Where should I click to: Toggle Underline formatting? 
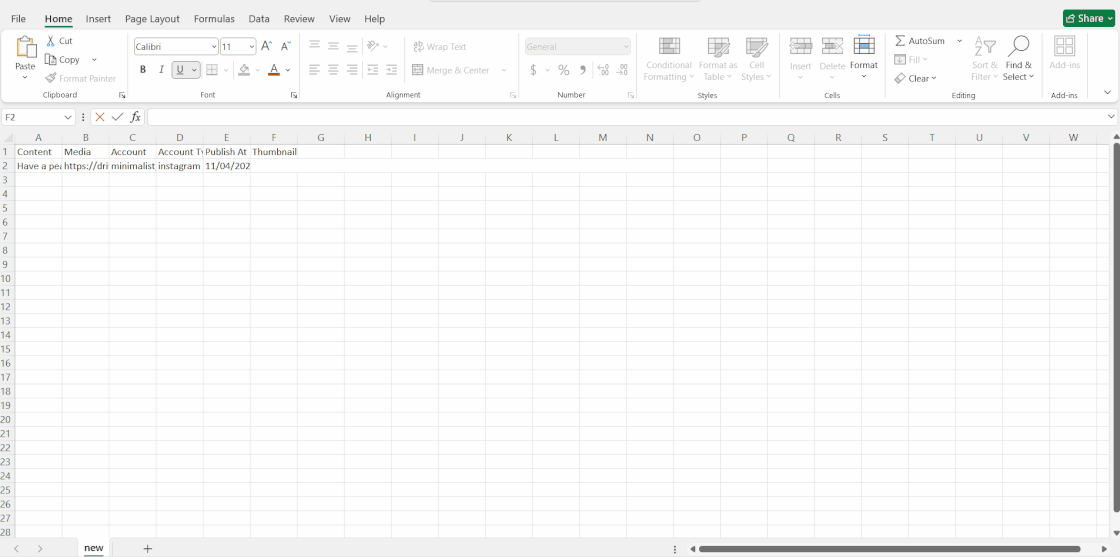(180, 70)
